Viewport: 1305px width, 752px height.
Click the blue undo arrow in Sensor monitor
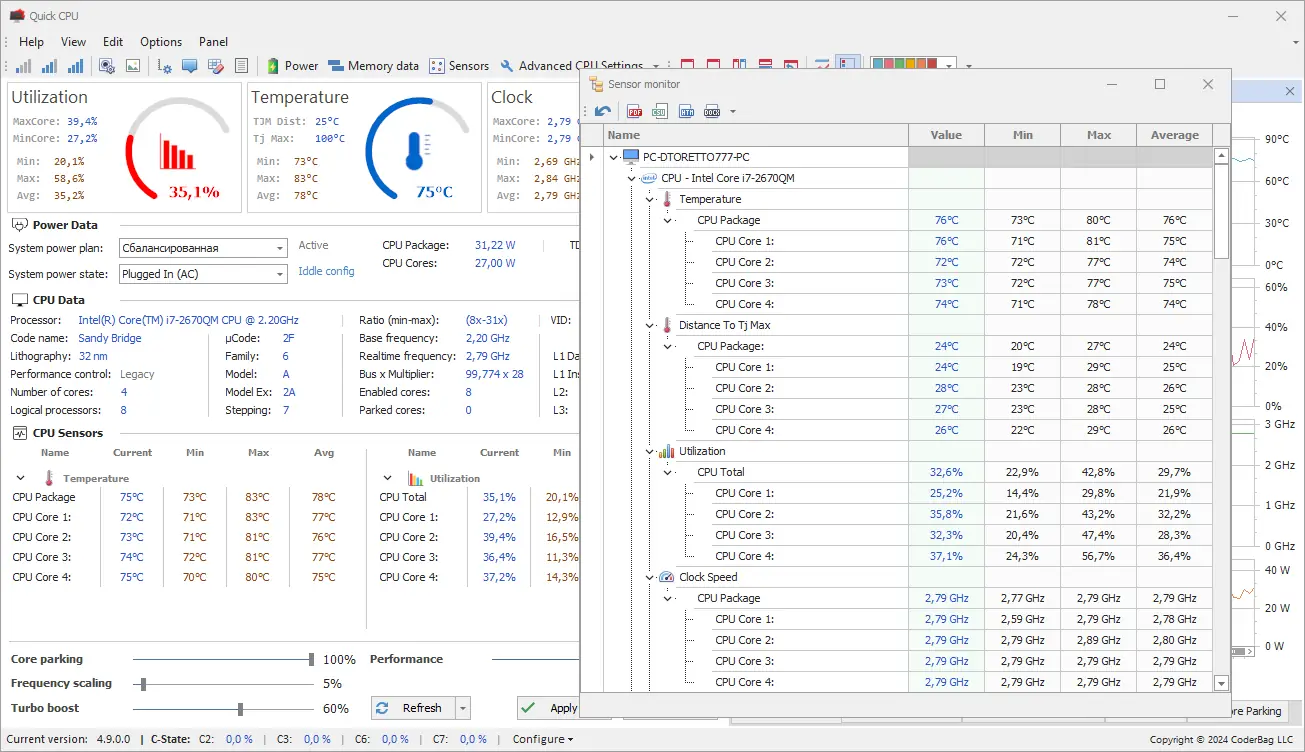pos(603,111)
